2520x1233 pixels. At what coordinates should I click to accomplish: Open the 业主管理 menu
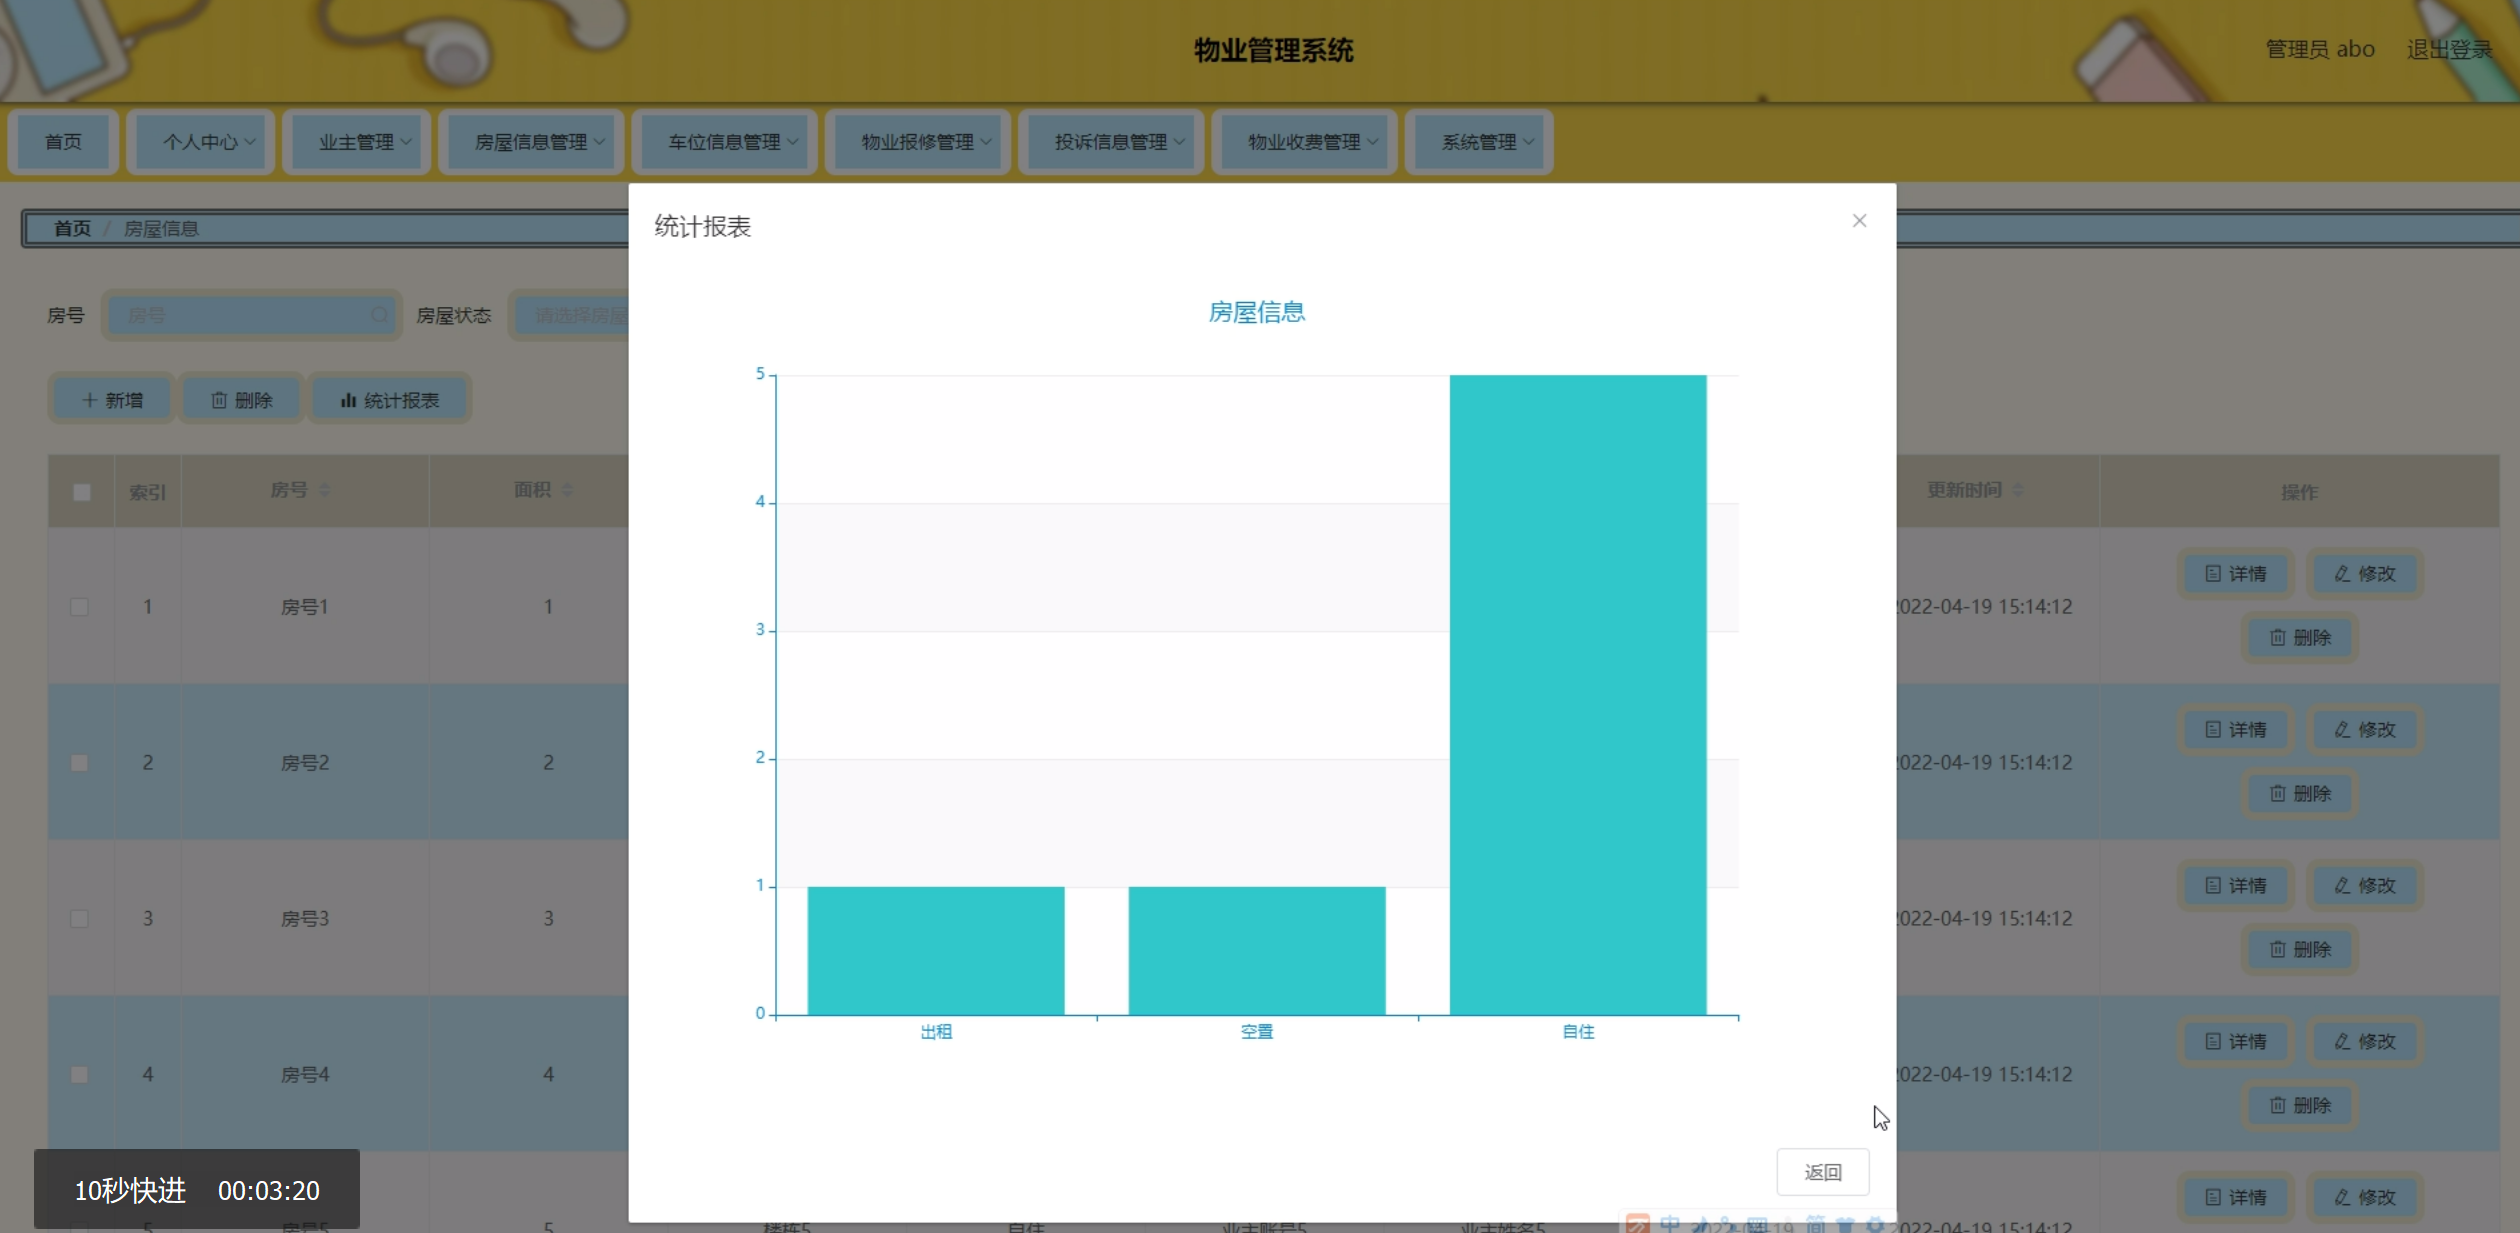pos(364,142)
